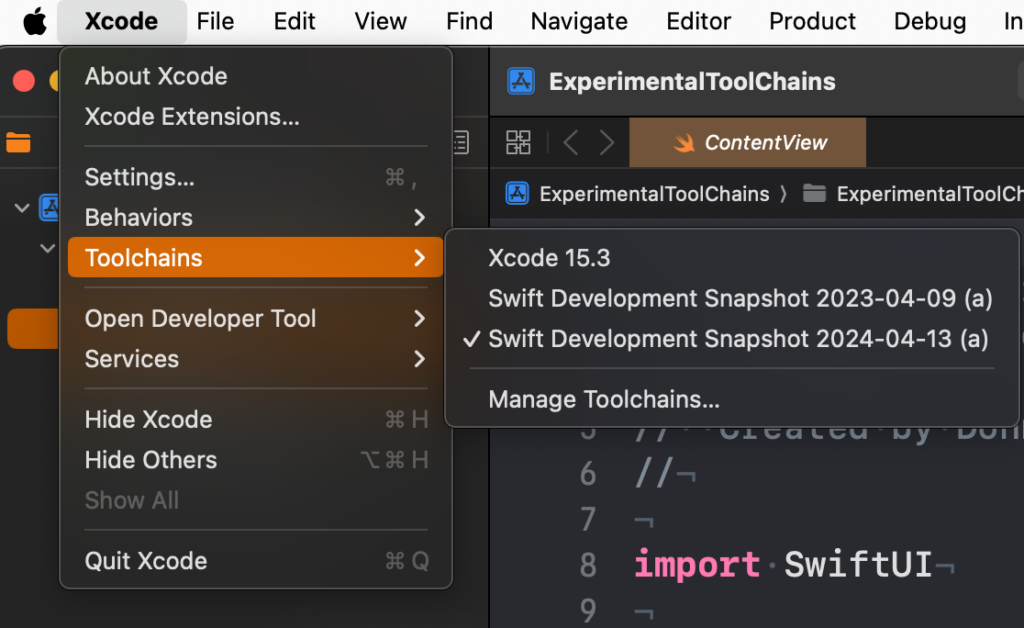
Task: Open the Xcode menu in menu bar
Action: 121,22
